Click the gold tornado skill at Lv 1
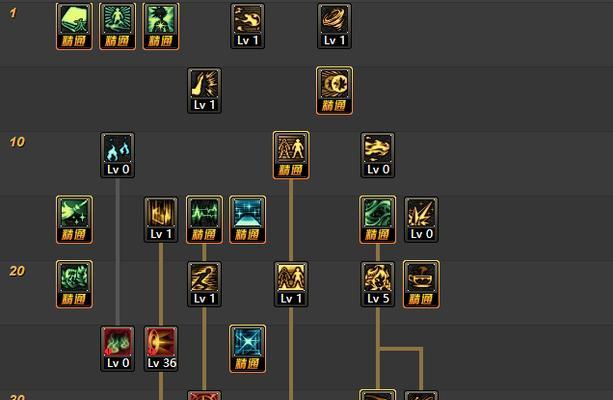This screenshot has height=400, width=613. tap(334, 26)
